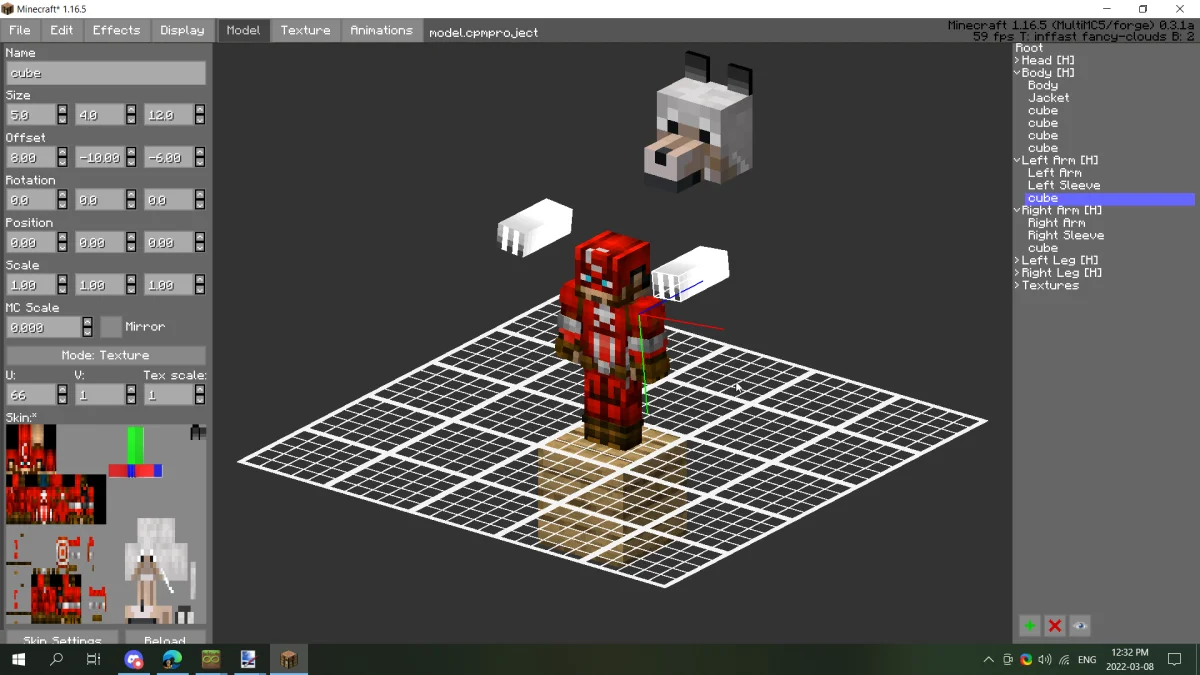Click the Reload button
Viewport: 1200px width, 675px height.
coord(165,640)
